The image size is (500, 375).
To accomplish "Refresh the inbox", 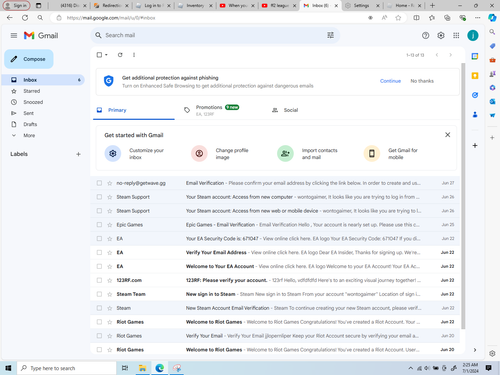I will [120, 55].
